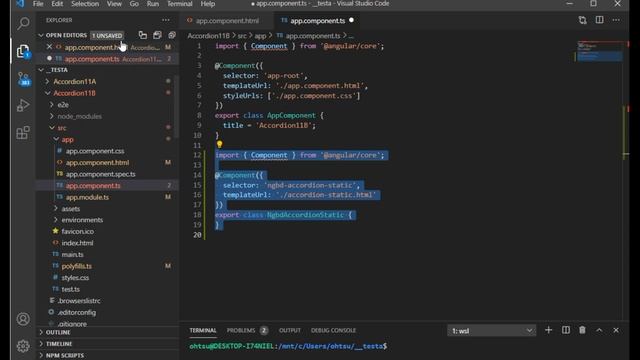Collapse the Accordion11B folder
Screen dimensions: 640x360
[x=74, y=93]
